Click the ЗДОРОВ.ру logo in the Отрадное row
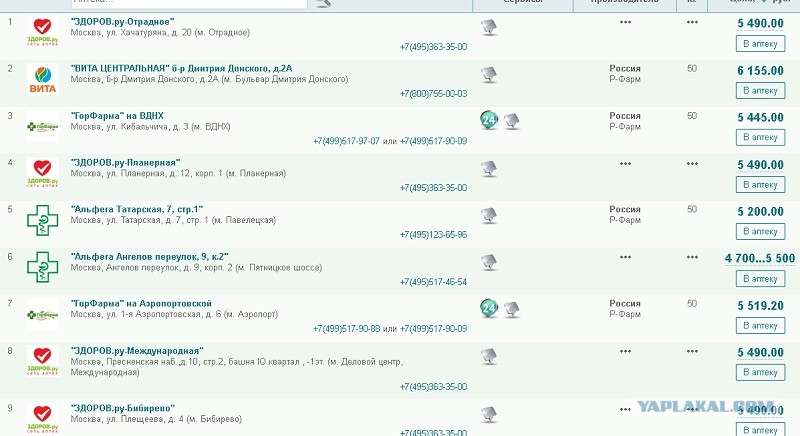The height and width of the screenshot is (436, 800). (42, 32)
